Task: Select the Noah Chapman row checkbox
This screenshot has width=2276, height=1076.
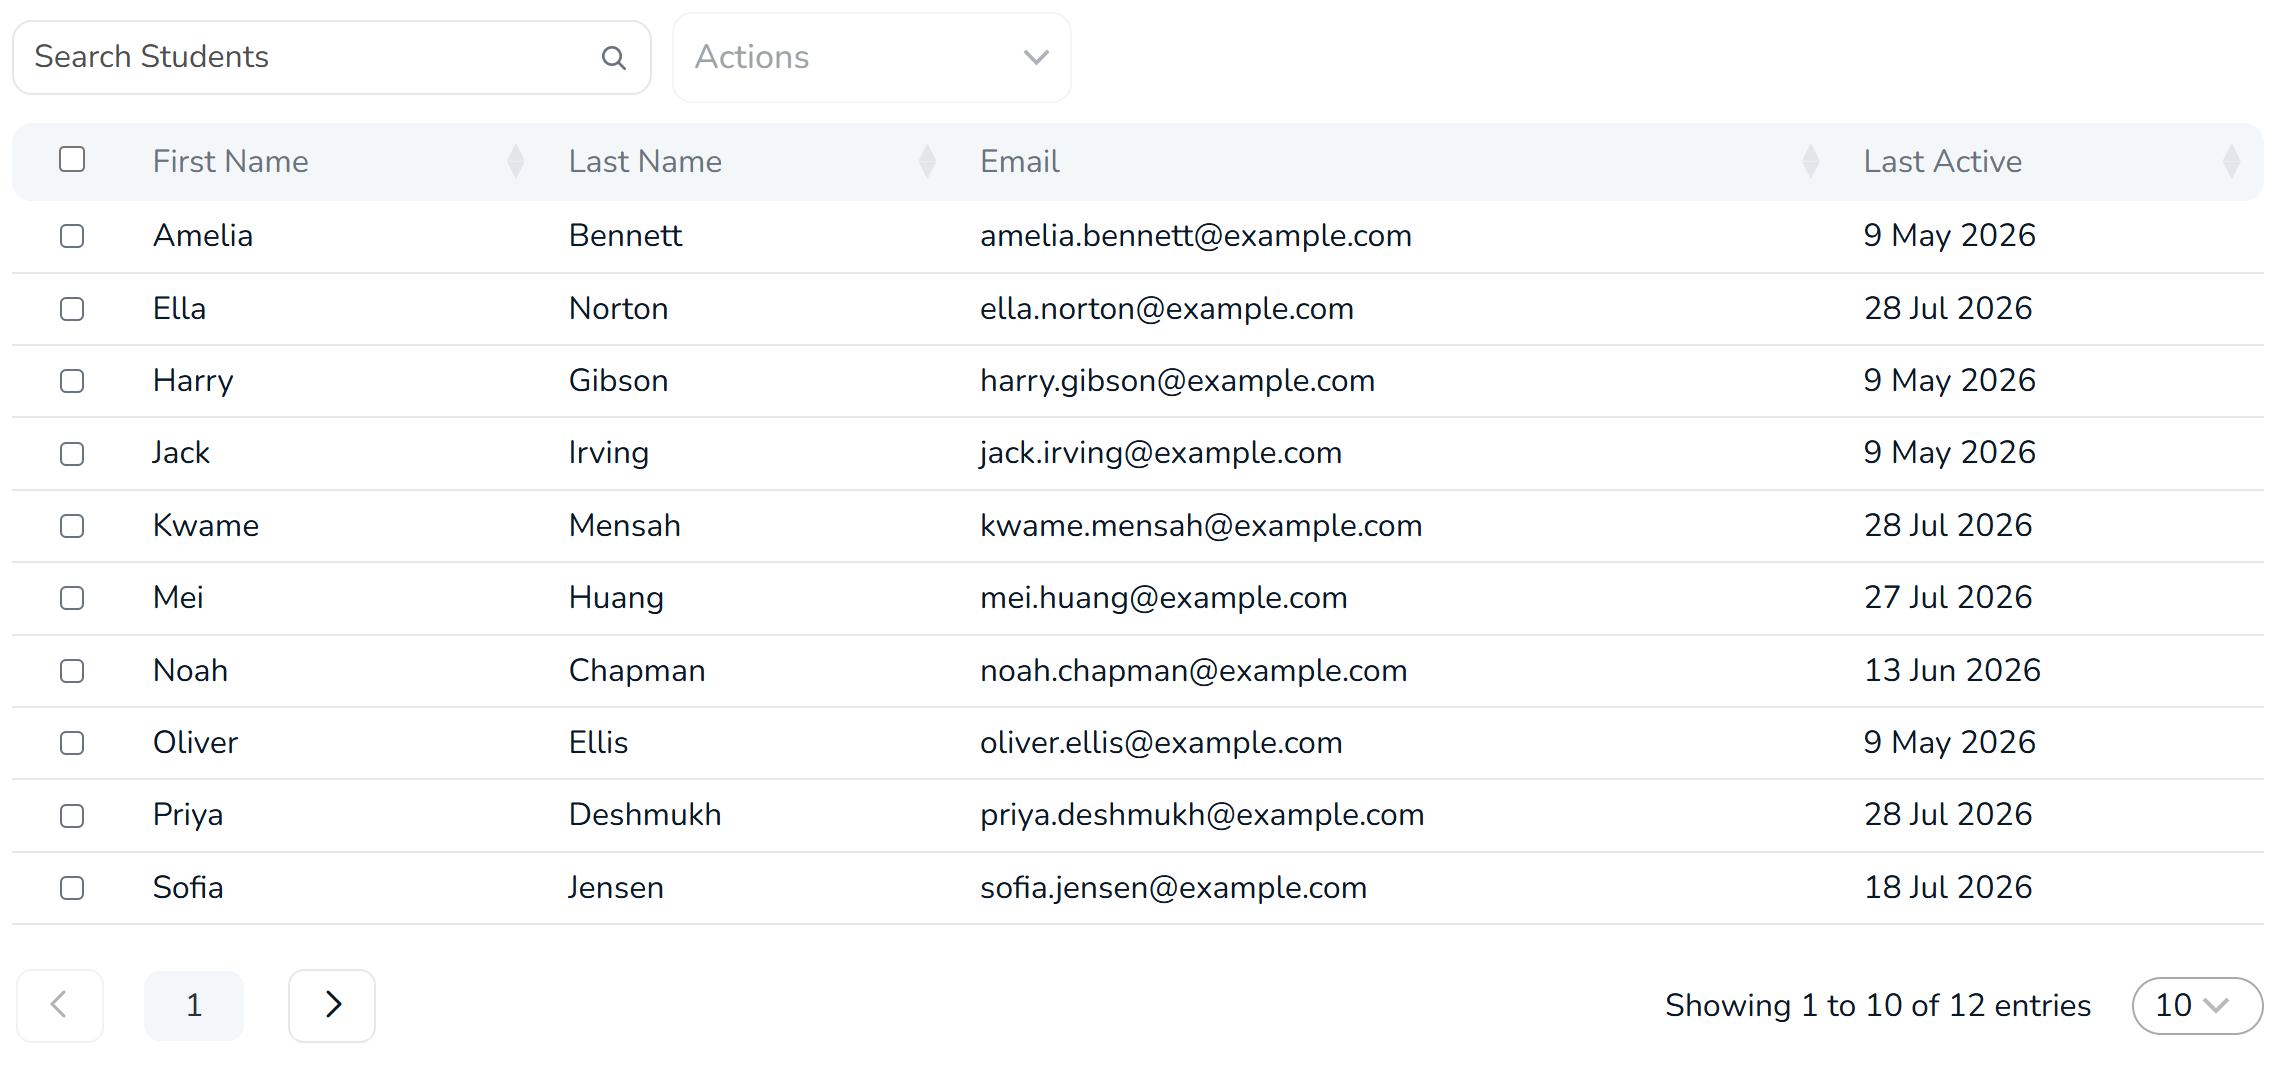Action: pos(72,671)
